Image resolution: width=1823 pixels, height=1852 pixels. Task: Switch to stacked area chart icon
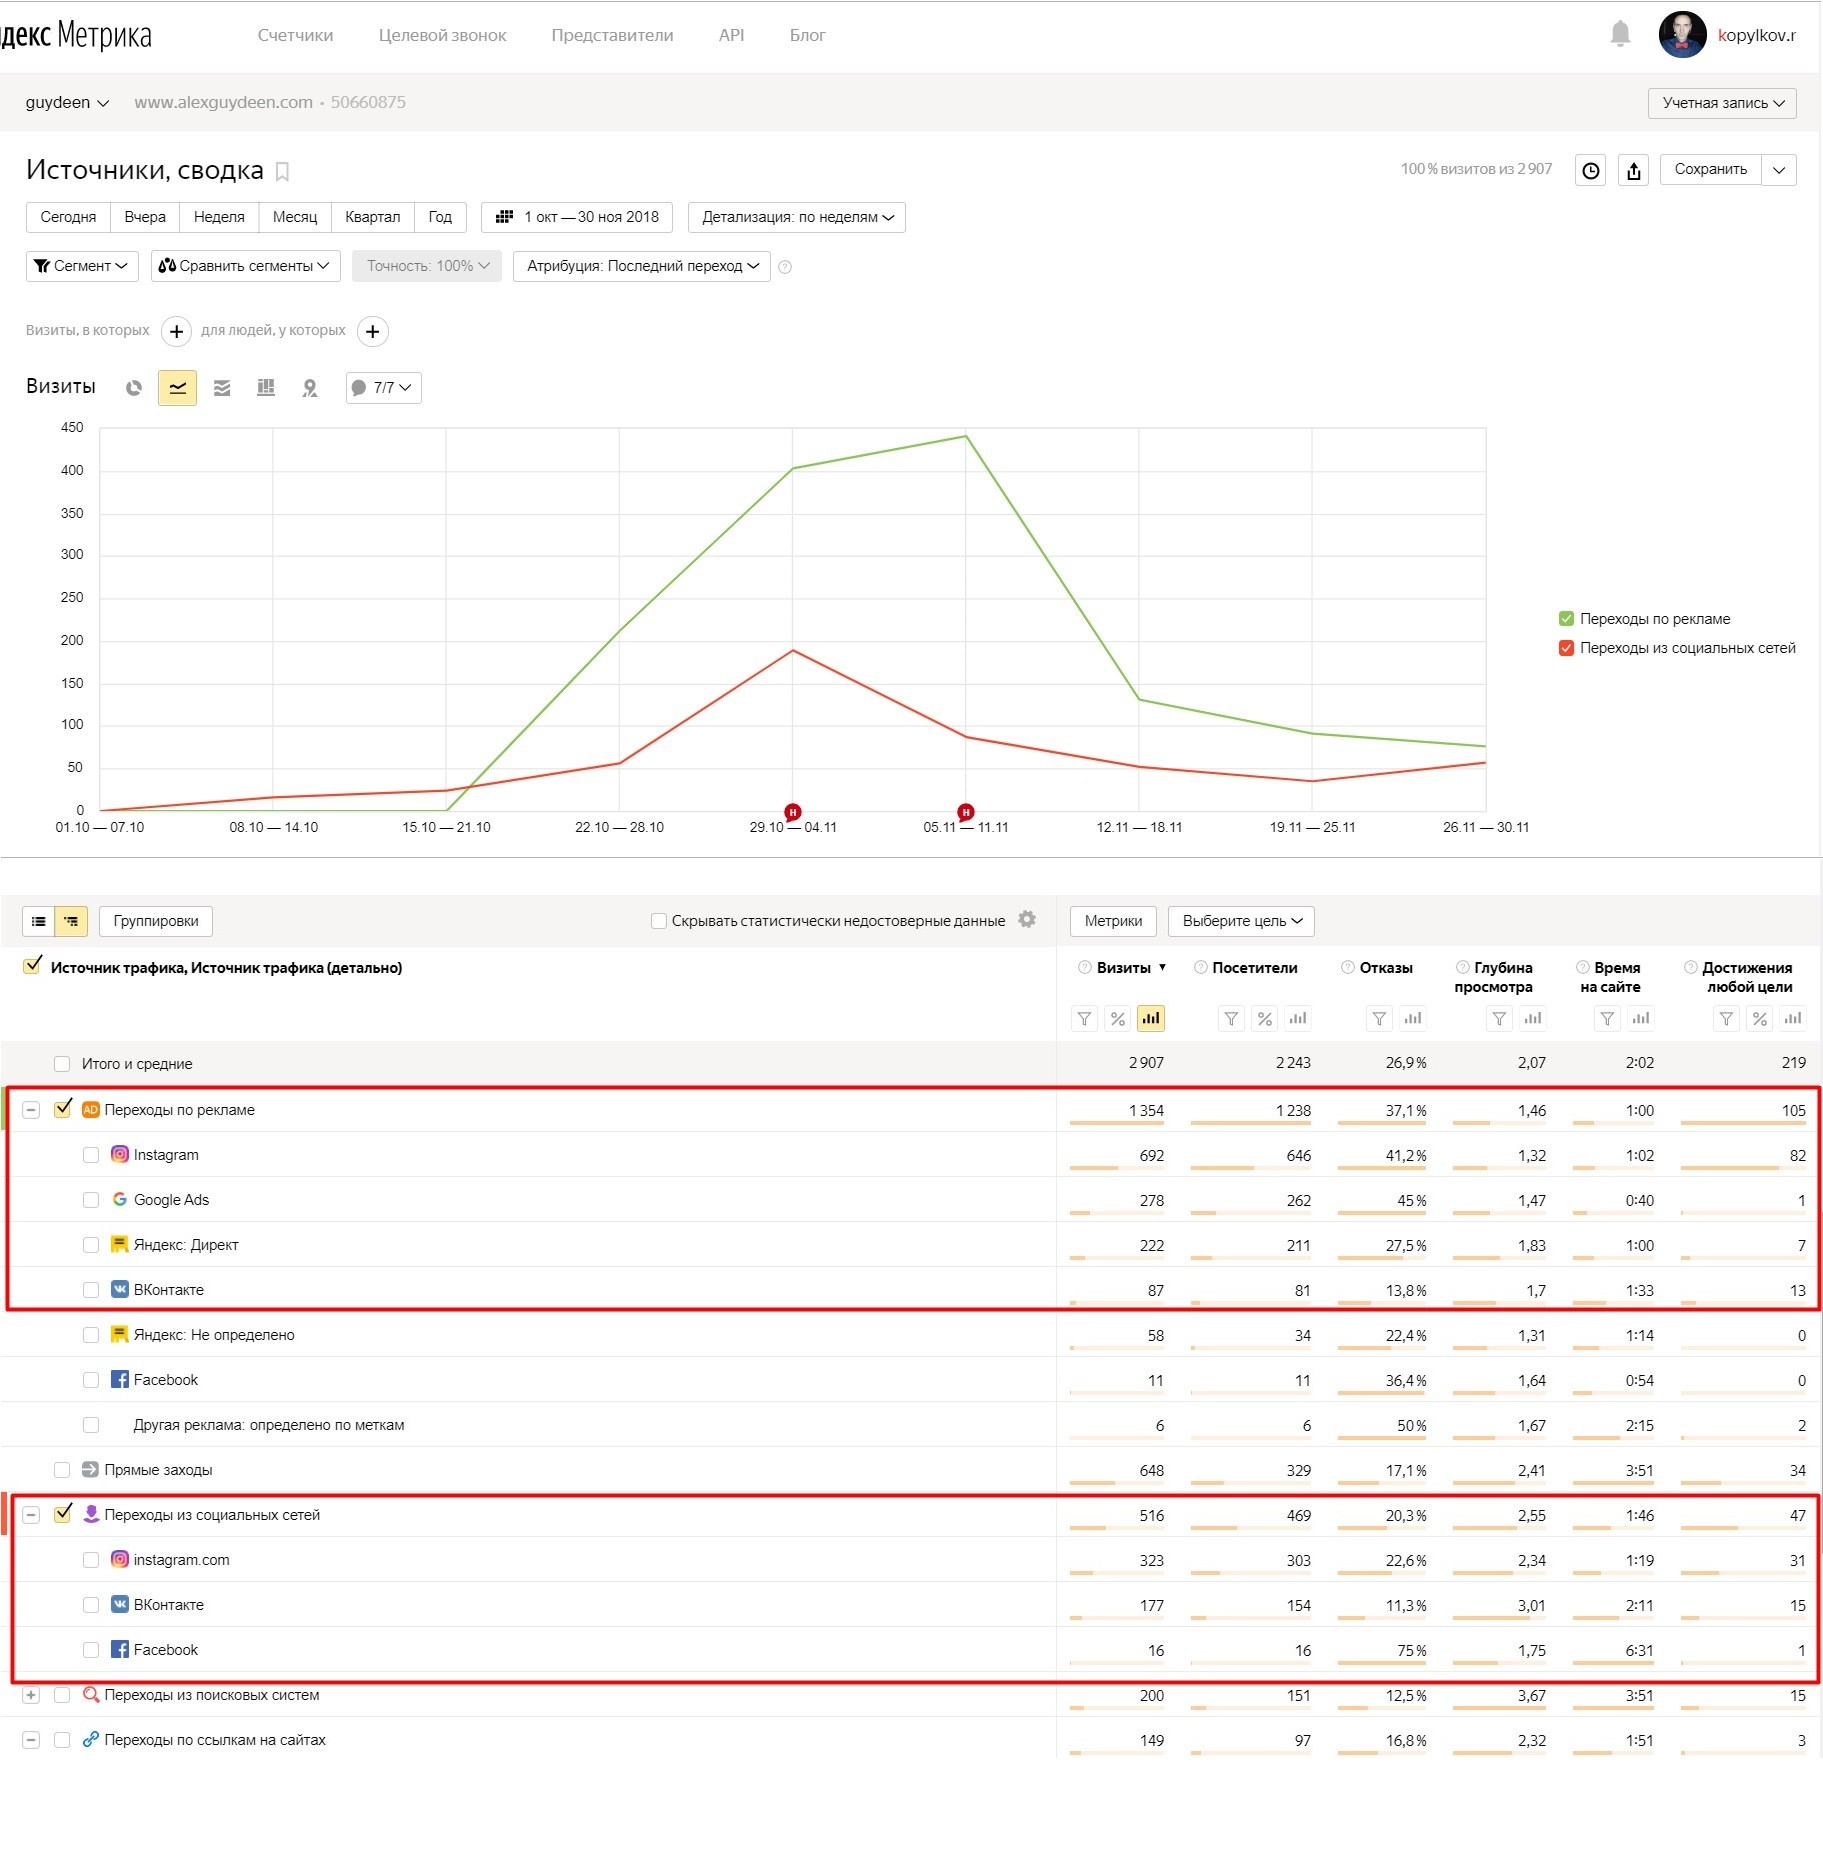click(x=222, y=388)
